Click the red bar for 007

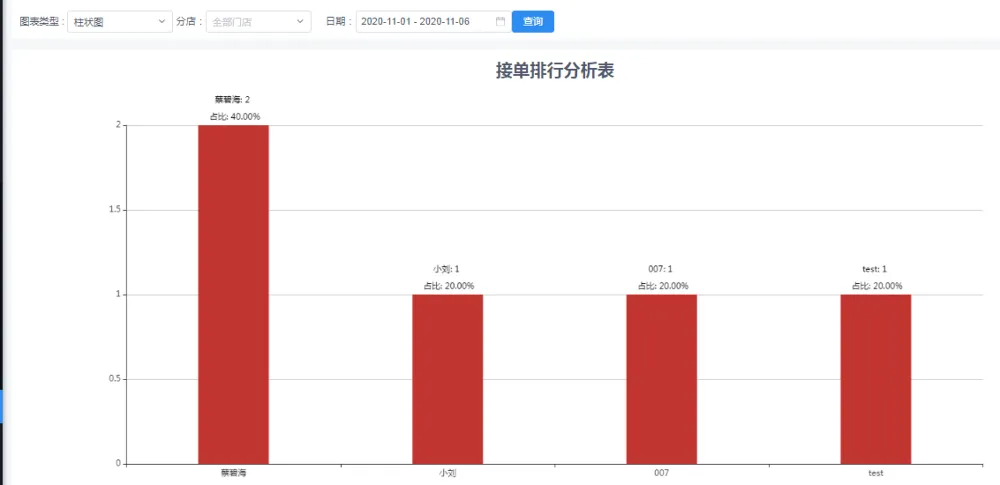coord(661,378)
